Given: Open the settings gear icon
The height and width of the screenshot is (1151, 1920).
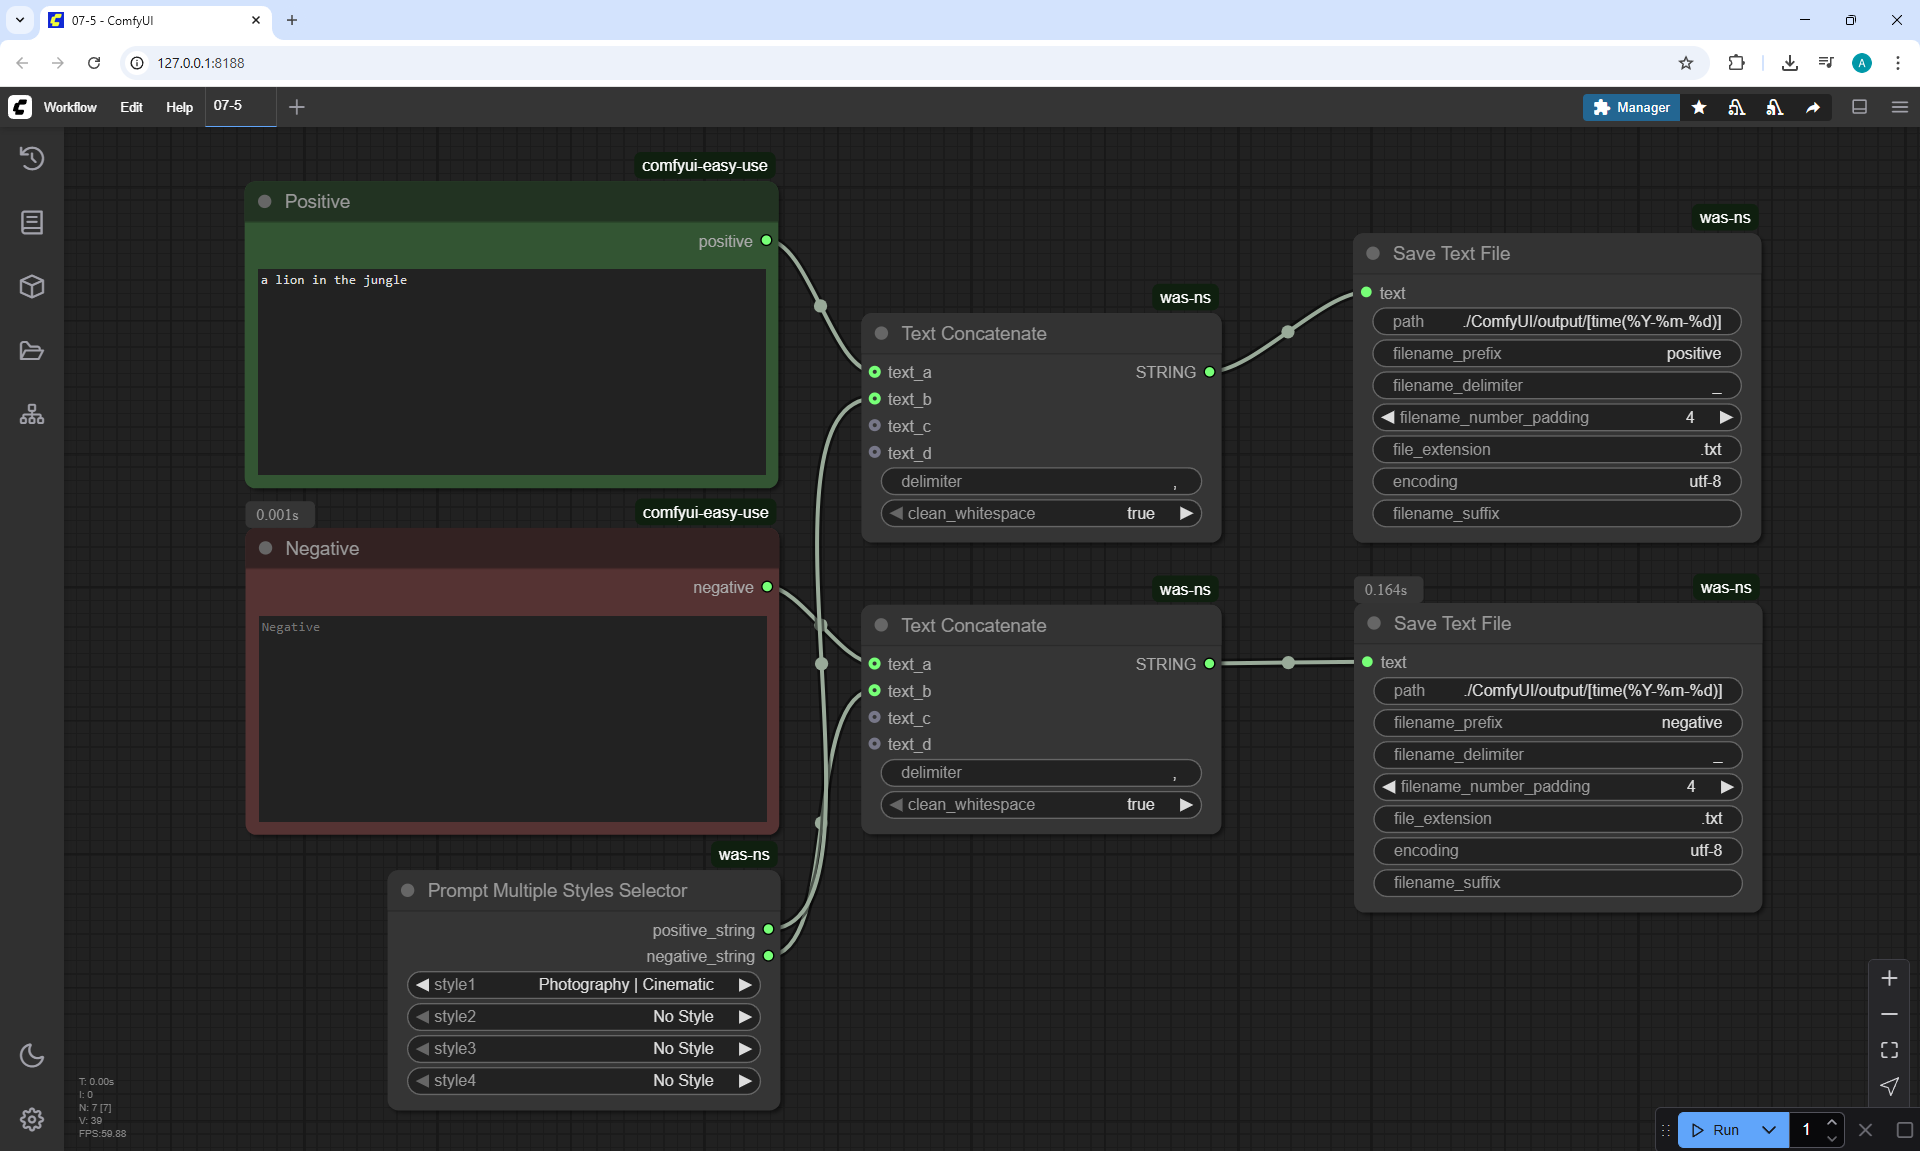Looking at the screenshot, I should click(x=32, y=1119).
